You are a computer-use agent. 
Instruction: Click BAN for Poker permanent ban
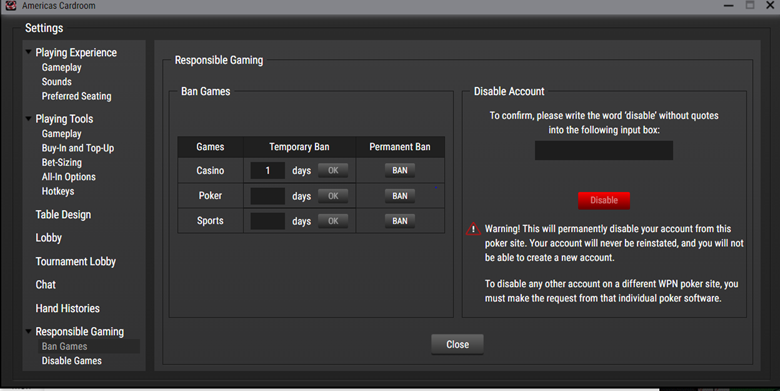pyautogui.click(x=400, y=196)
